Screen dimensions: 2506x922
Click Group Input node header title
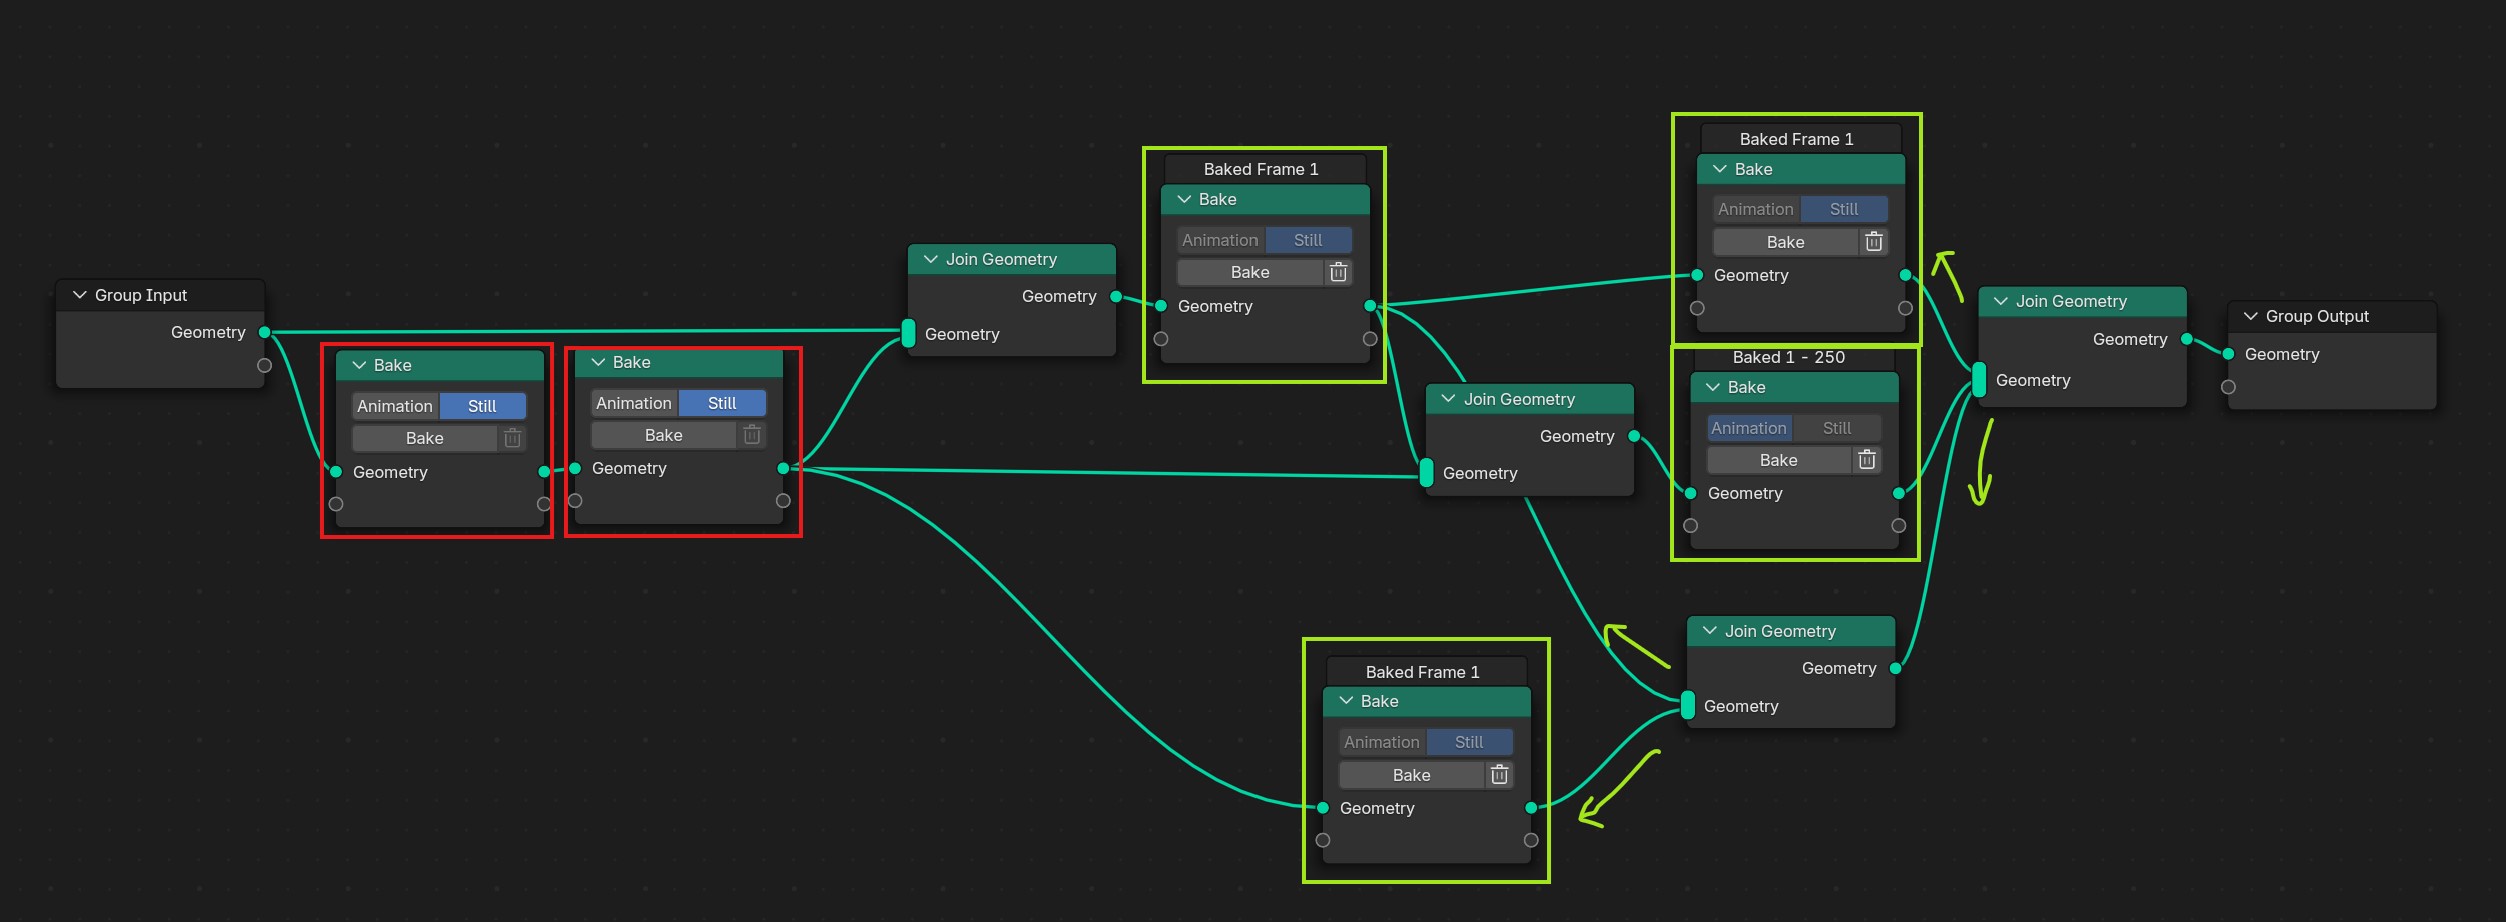(x=141, y=295)
